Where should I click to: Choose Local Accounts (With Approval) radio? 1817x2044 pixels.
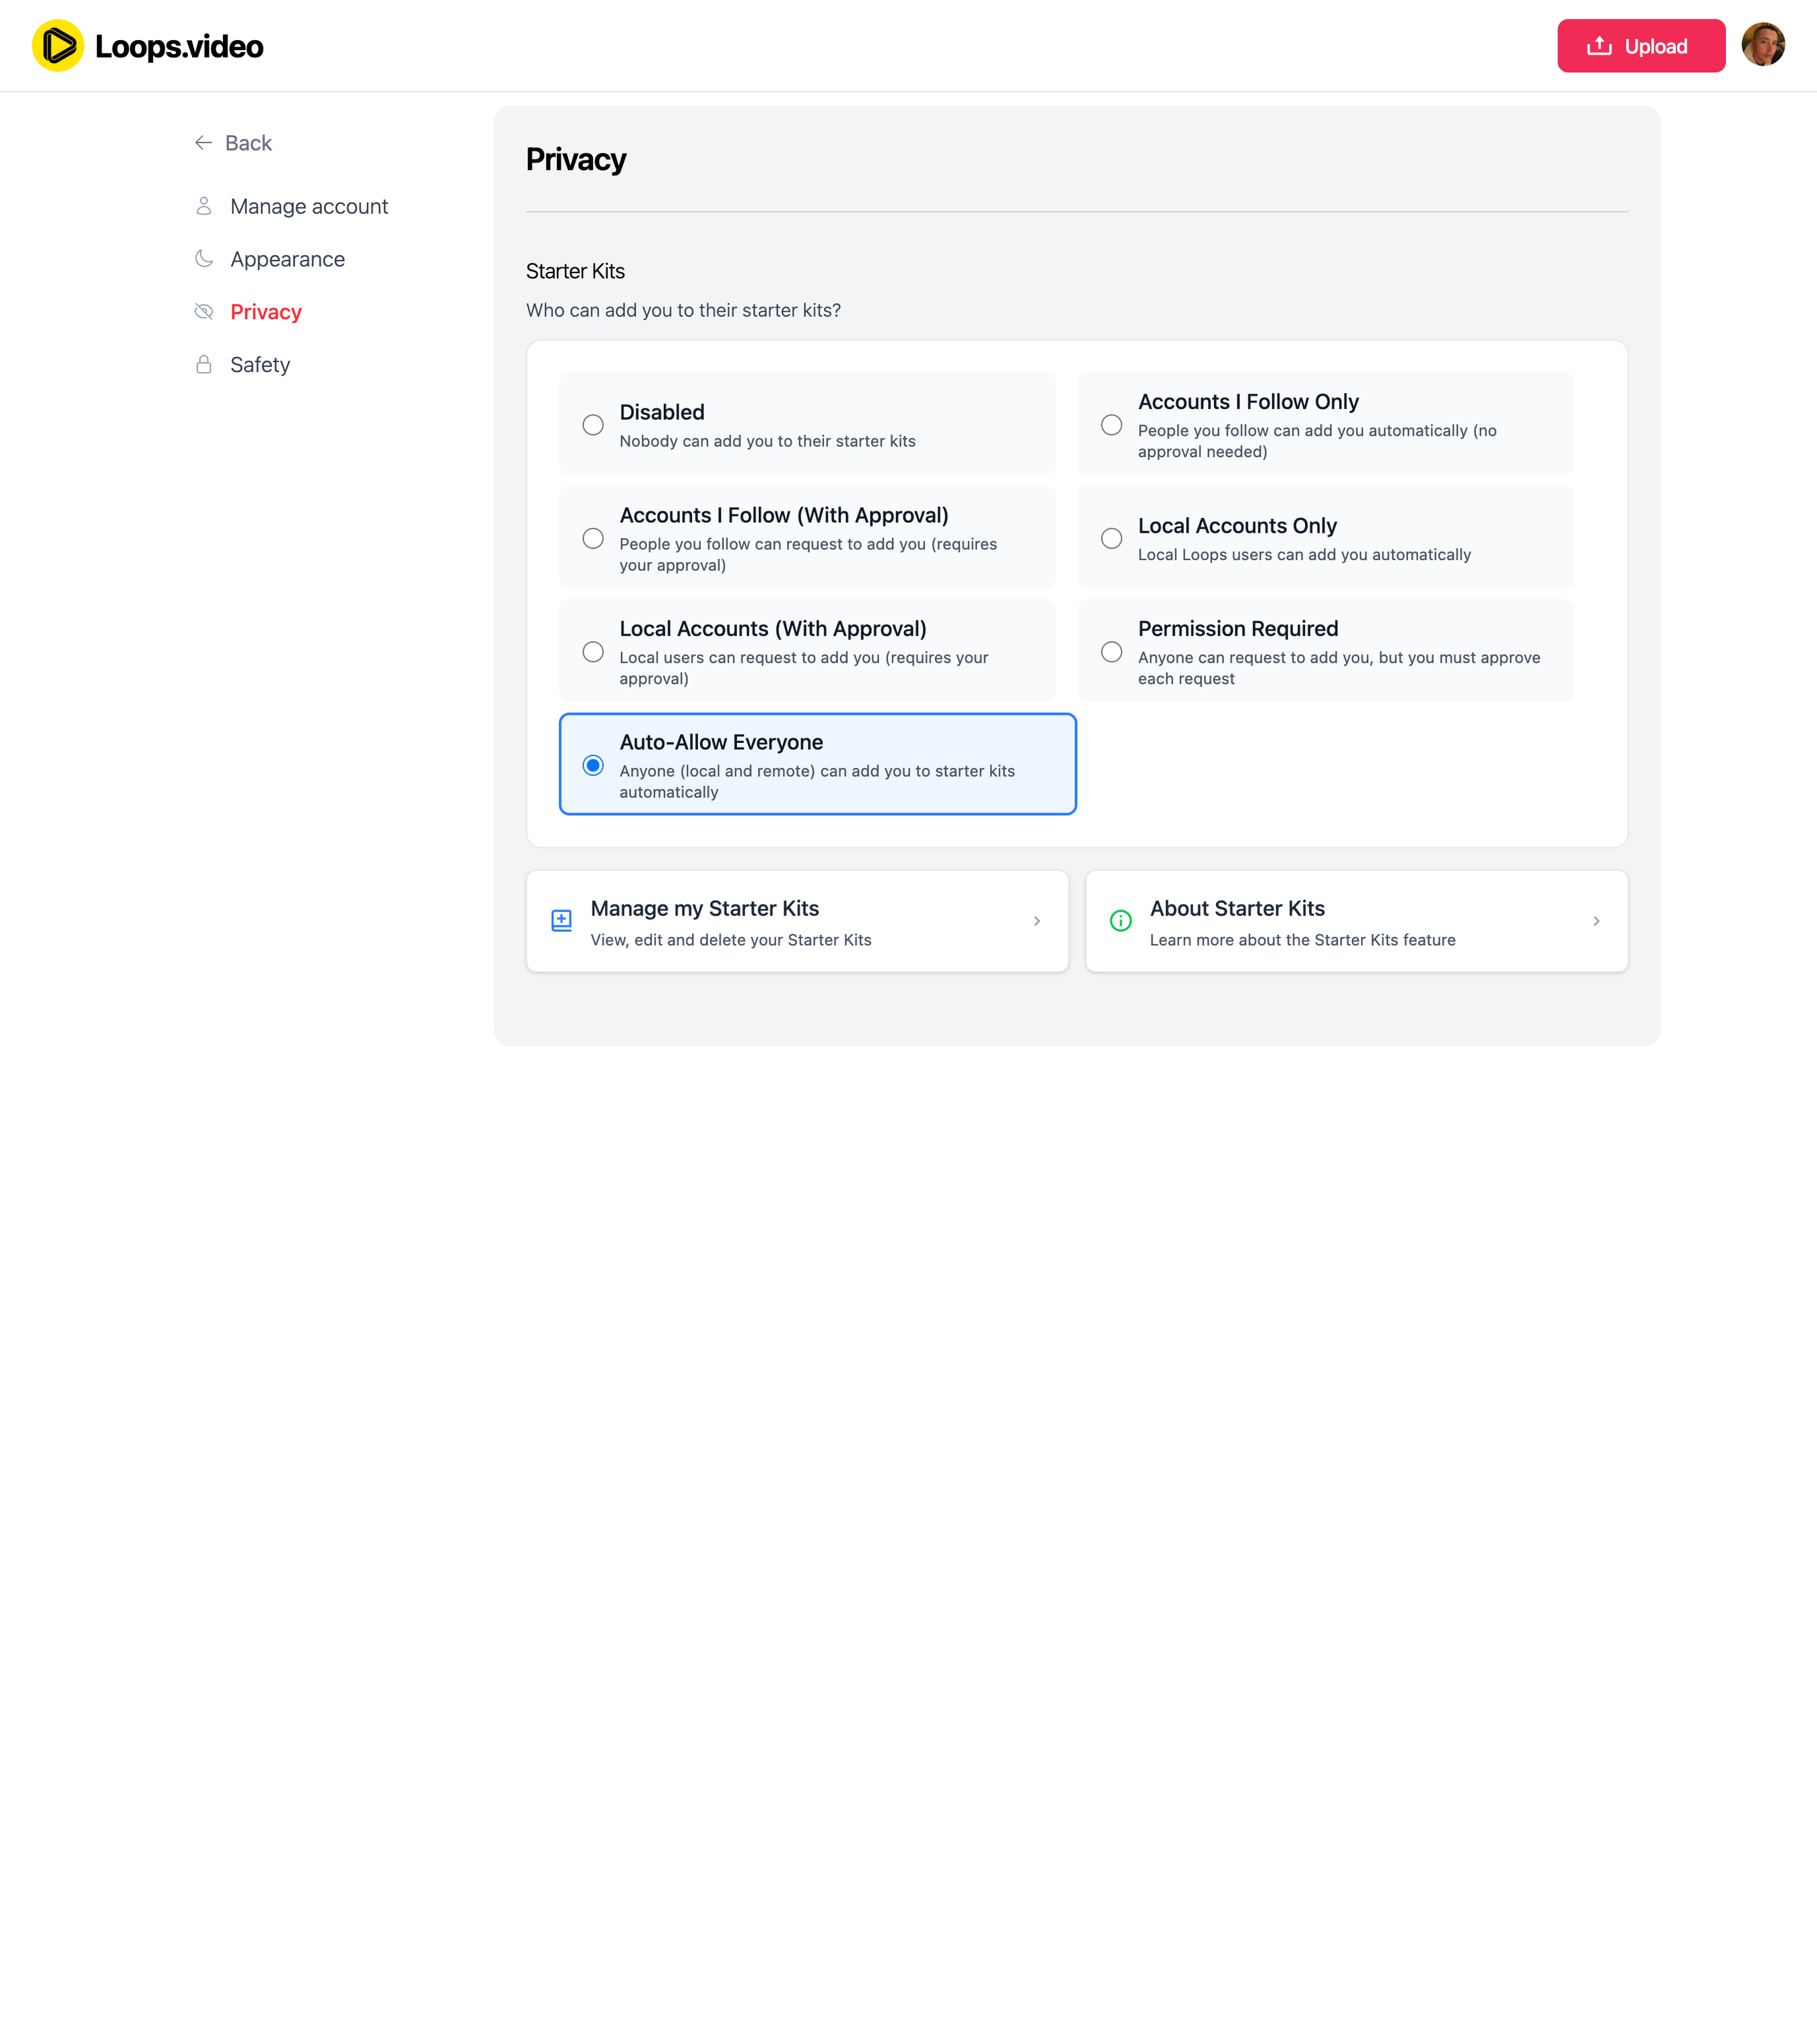593,652
